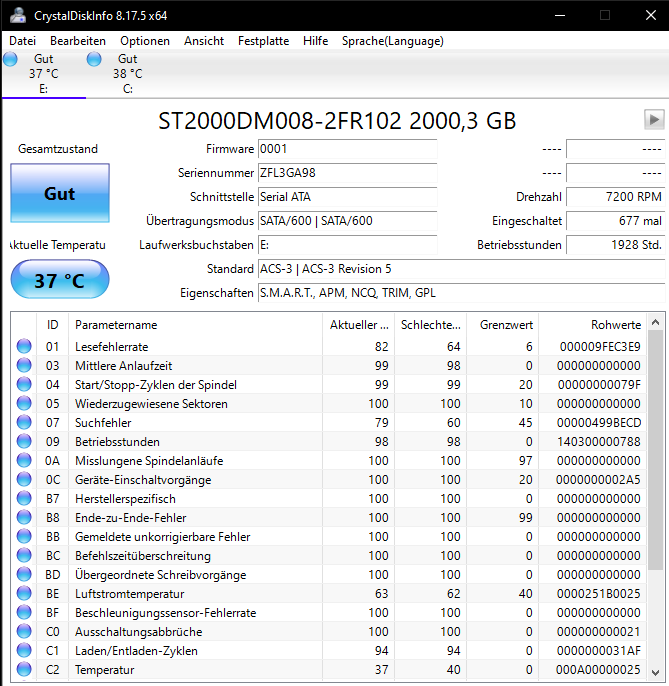
Task: Click status orb of Ende-zu-Ende-Fehler row
Action: click(24, 517)
